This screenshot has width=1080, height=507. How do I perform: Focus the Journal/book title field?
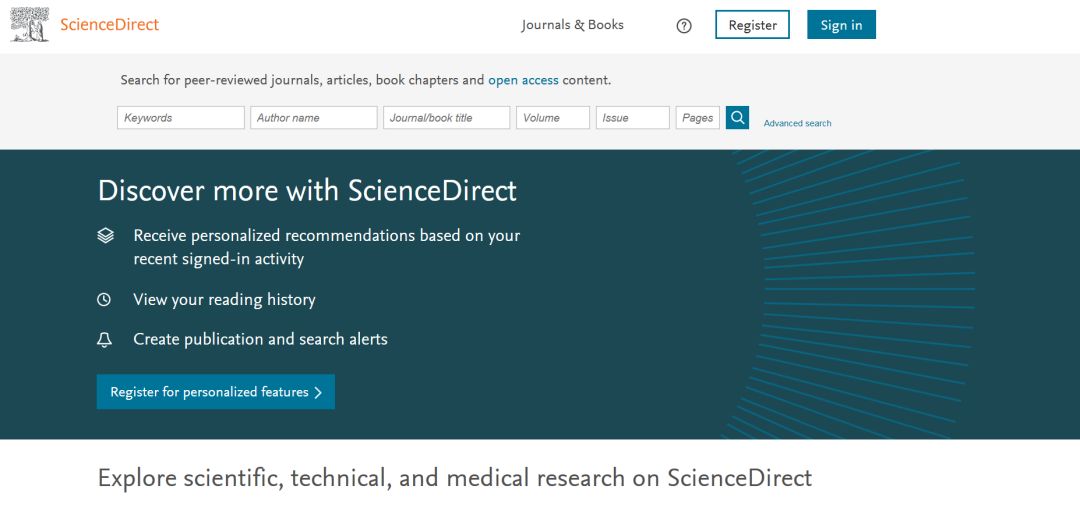tap(446, 118)
